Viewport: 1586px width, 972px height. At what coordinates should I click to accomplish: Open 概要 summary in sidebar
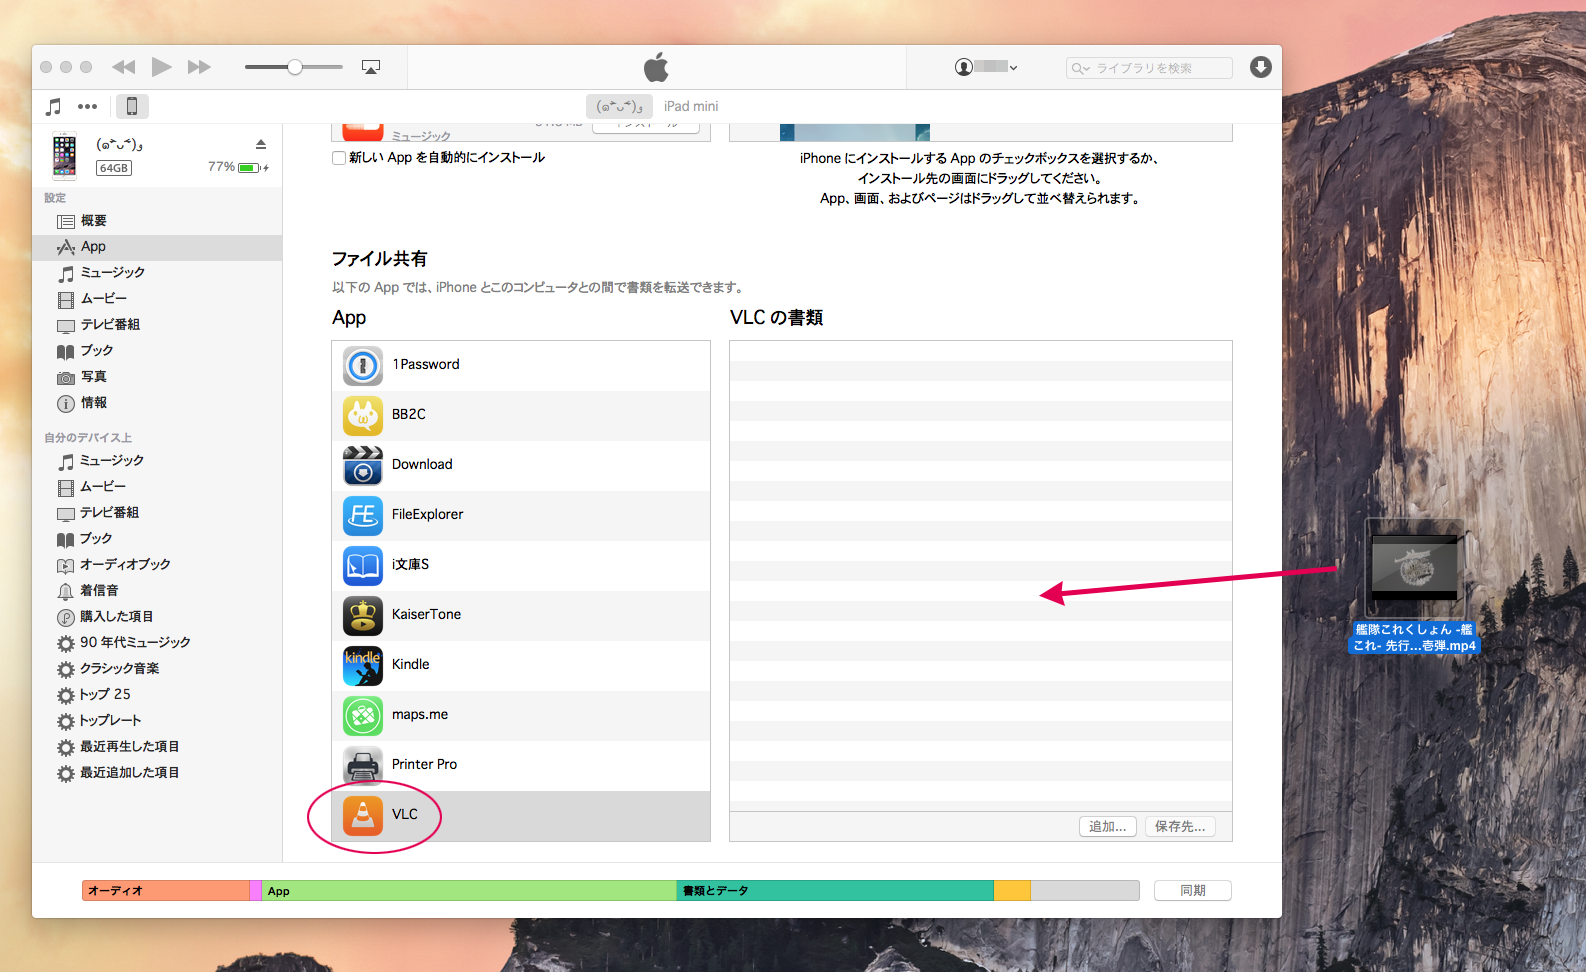pos(157,221)
